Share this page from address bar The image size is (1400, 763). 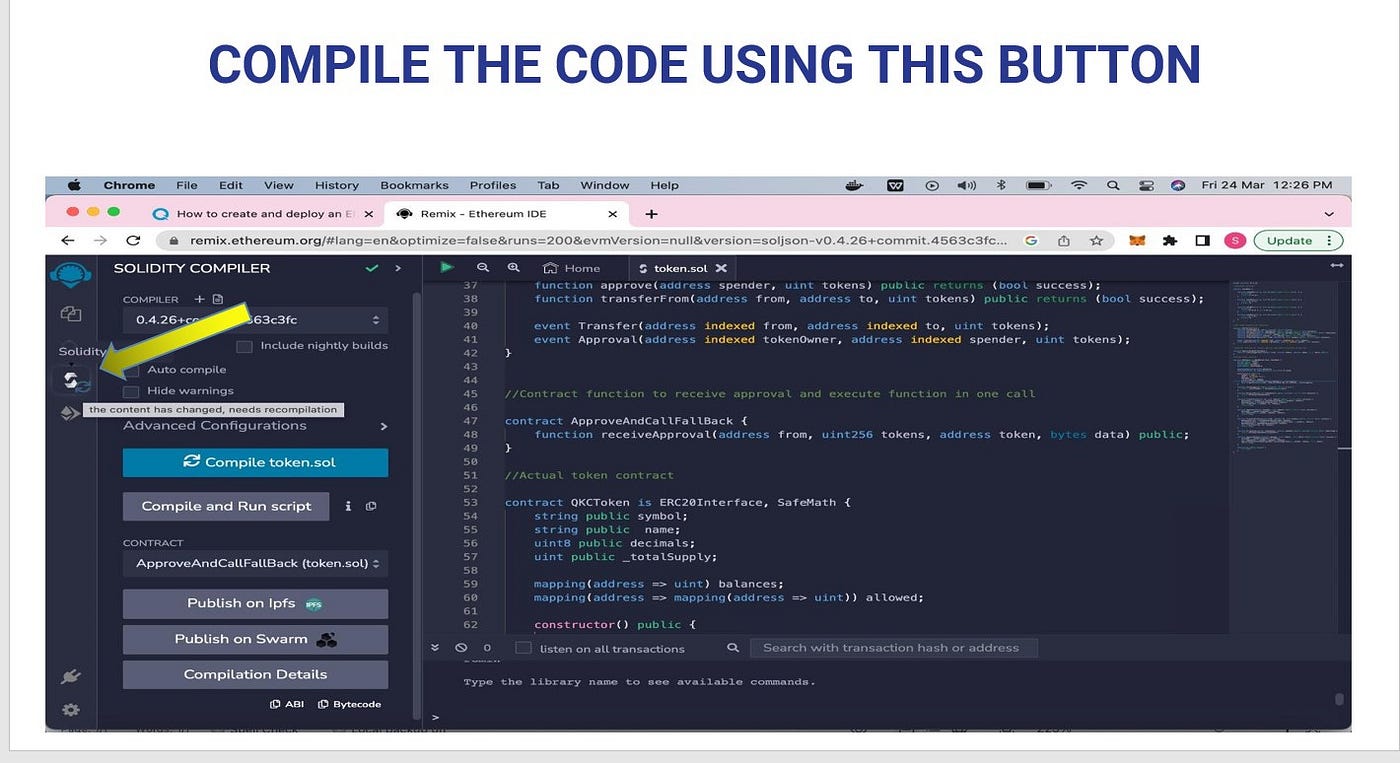click(x=1063, y=240)
